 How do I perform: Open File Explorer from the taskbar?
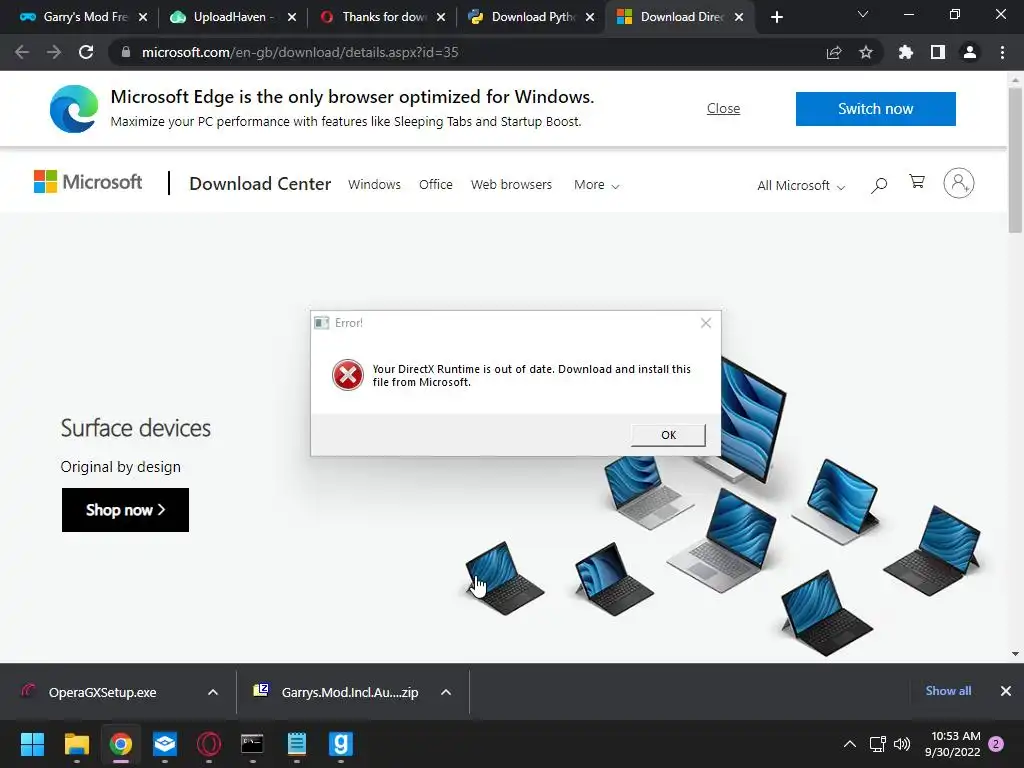pyautogui.click(x=76, y=744)
